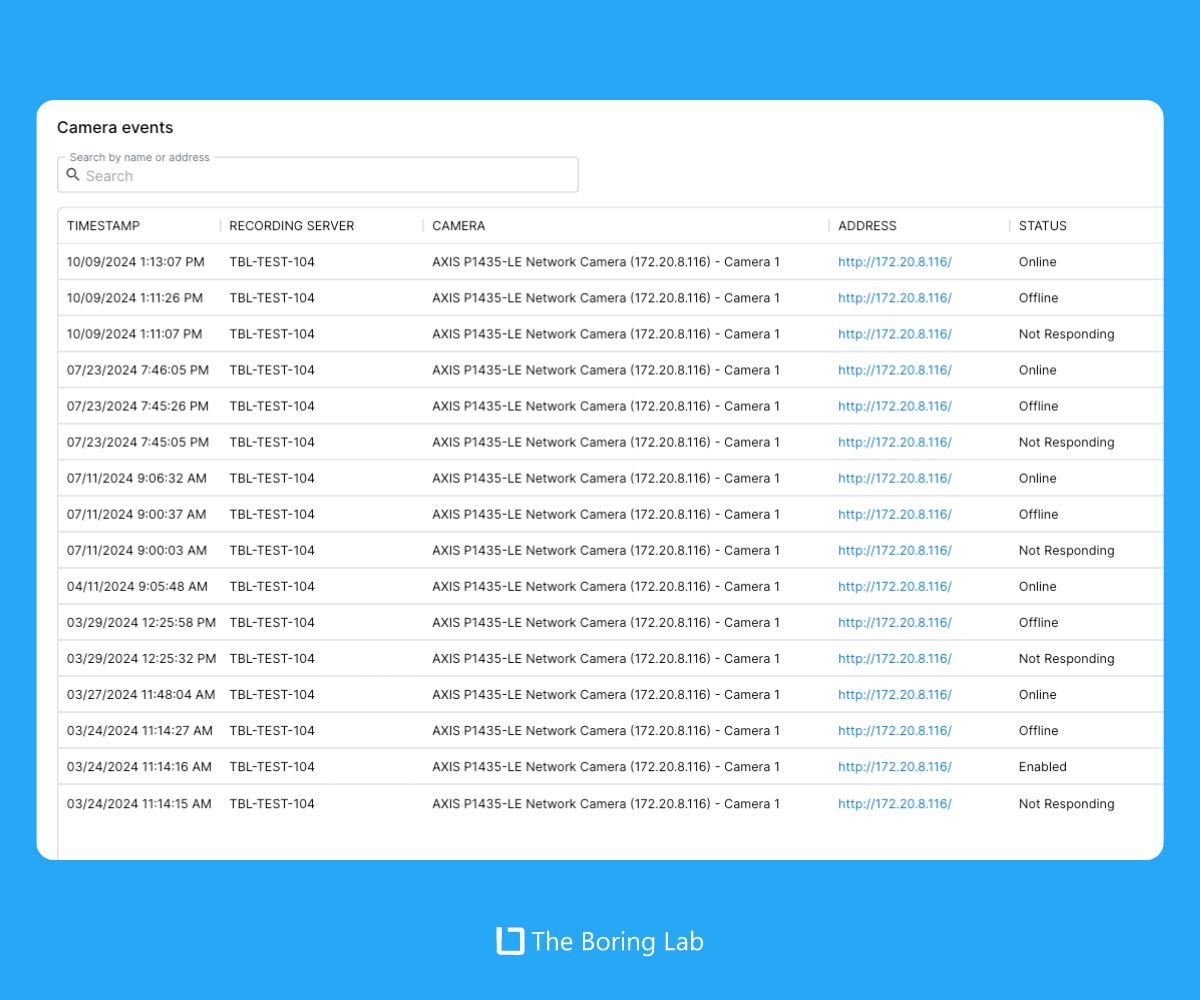Click Online status in 03/27/2024 11:48:04 AM row
Screen dimensions: 1200x1000
pos(1038,694)
